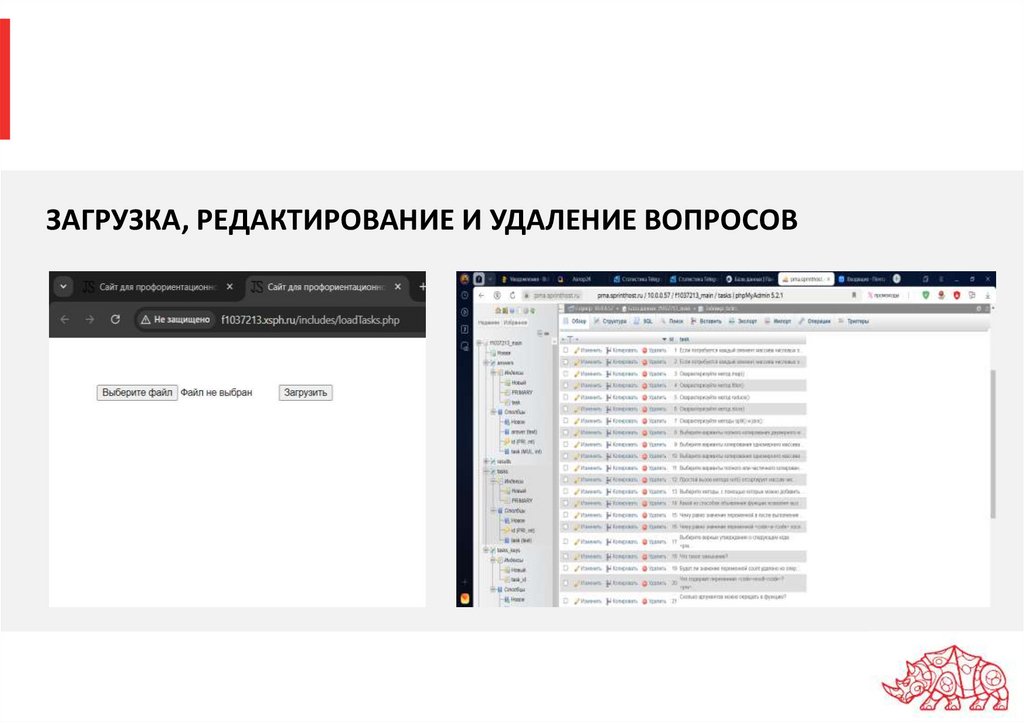Select 'task_id' index under tasks_keys

point(519,579)
